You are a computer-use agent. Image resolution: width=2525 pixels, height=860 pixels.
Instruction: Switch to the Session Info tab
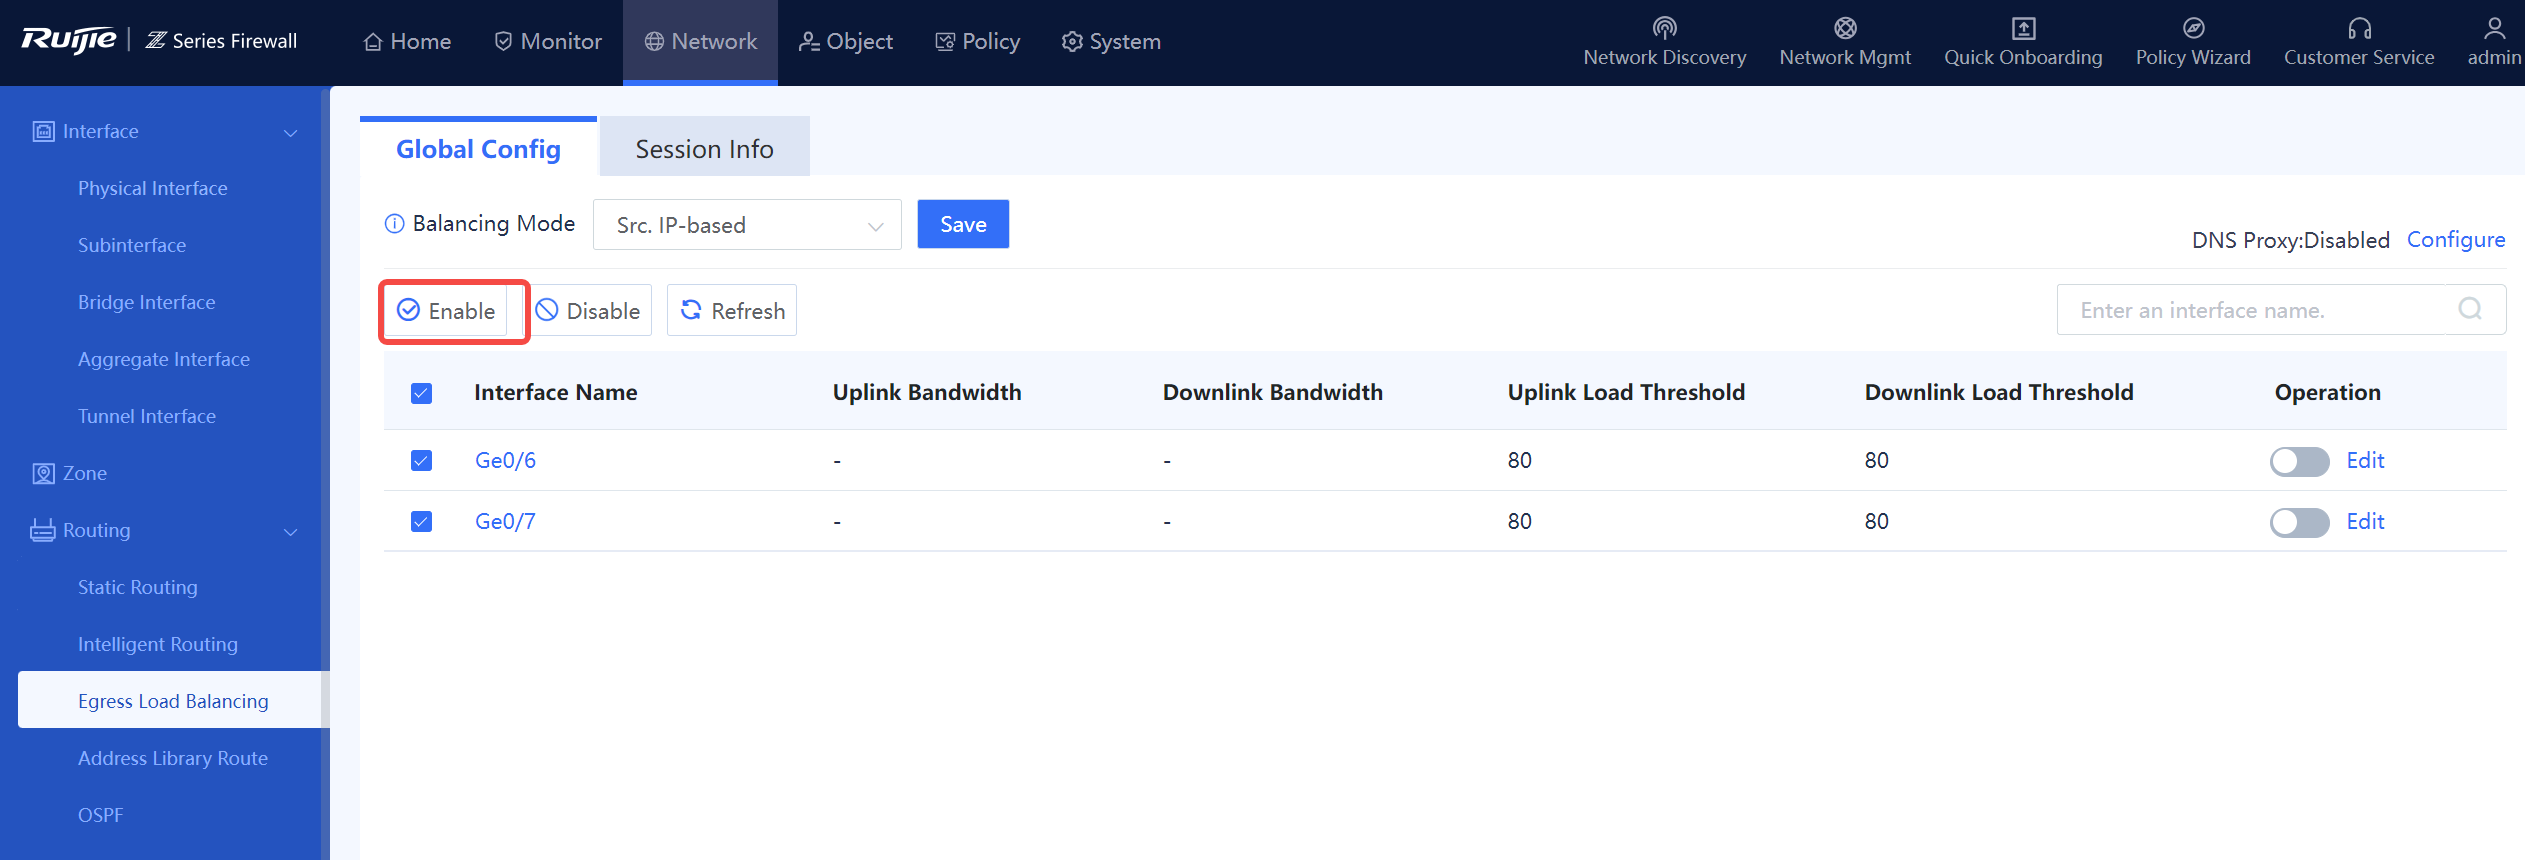pyautogui.click(x=704, y=149)
